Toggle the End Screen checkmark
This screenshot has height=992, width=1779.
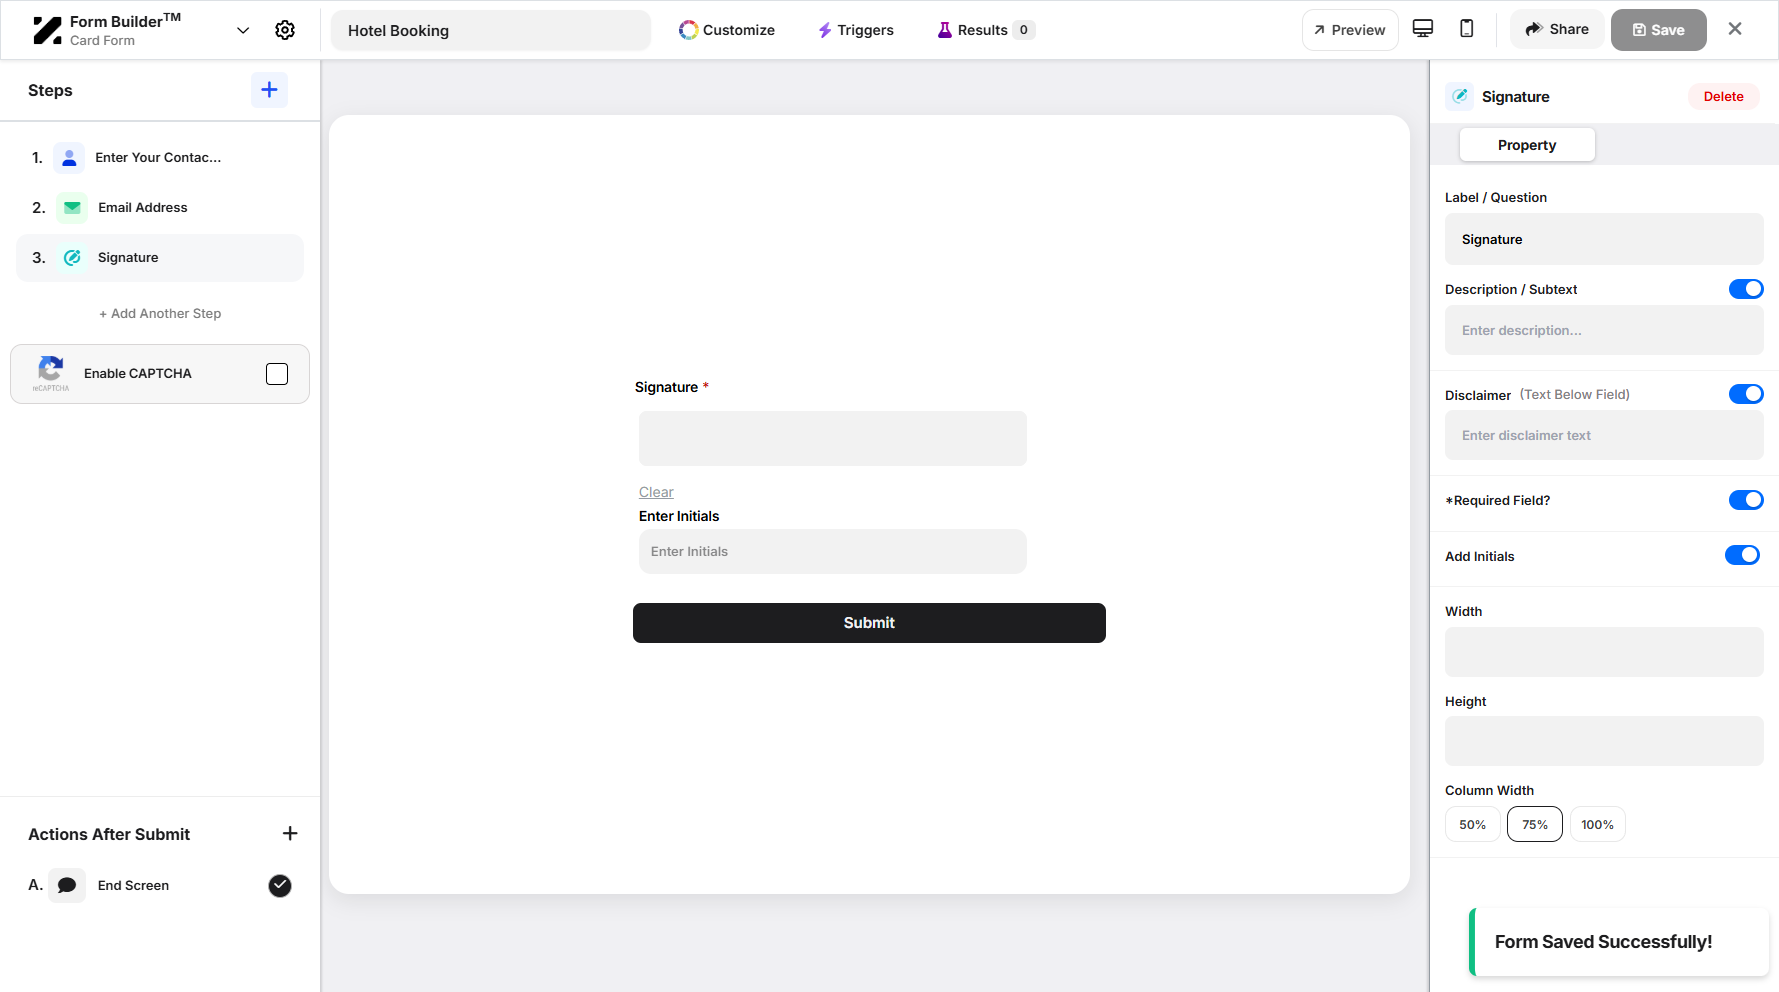click(280, 885)
